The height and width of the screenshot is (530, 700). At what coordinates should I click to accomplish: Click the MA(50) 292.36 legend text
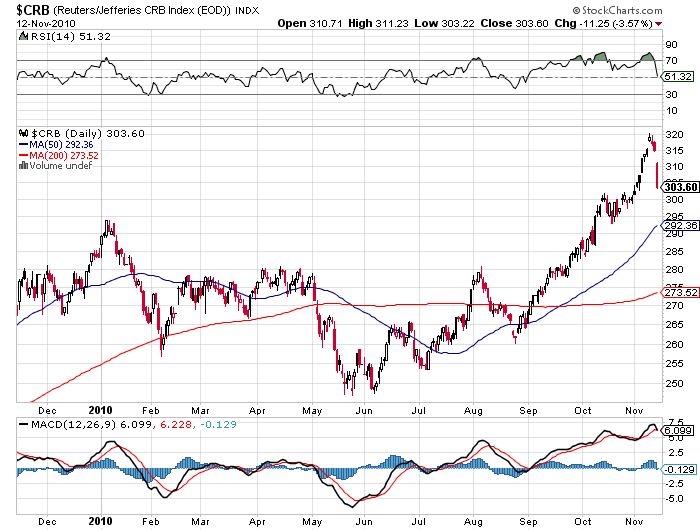coord(61,145)
